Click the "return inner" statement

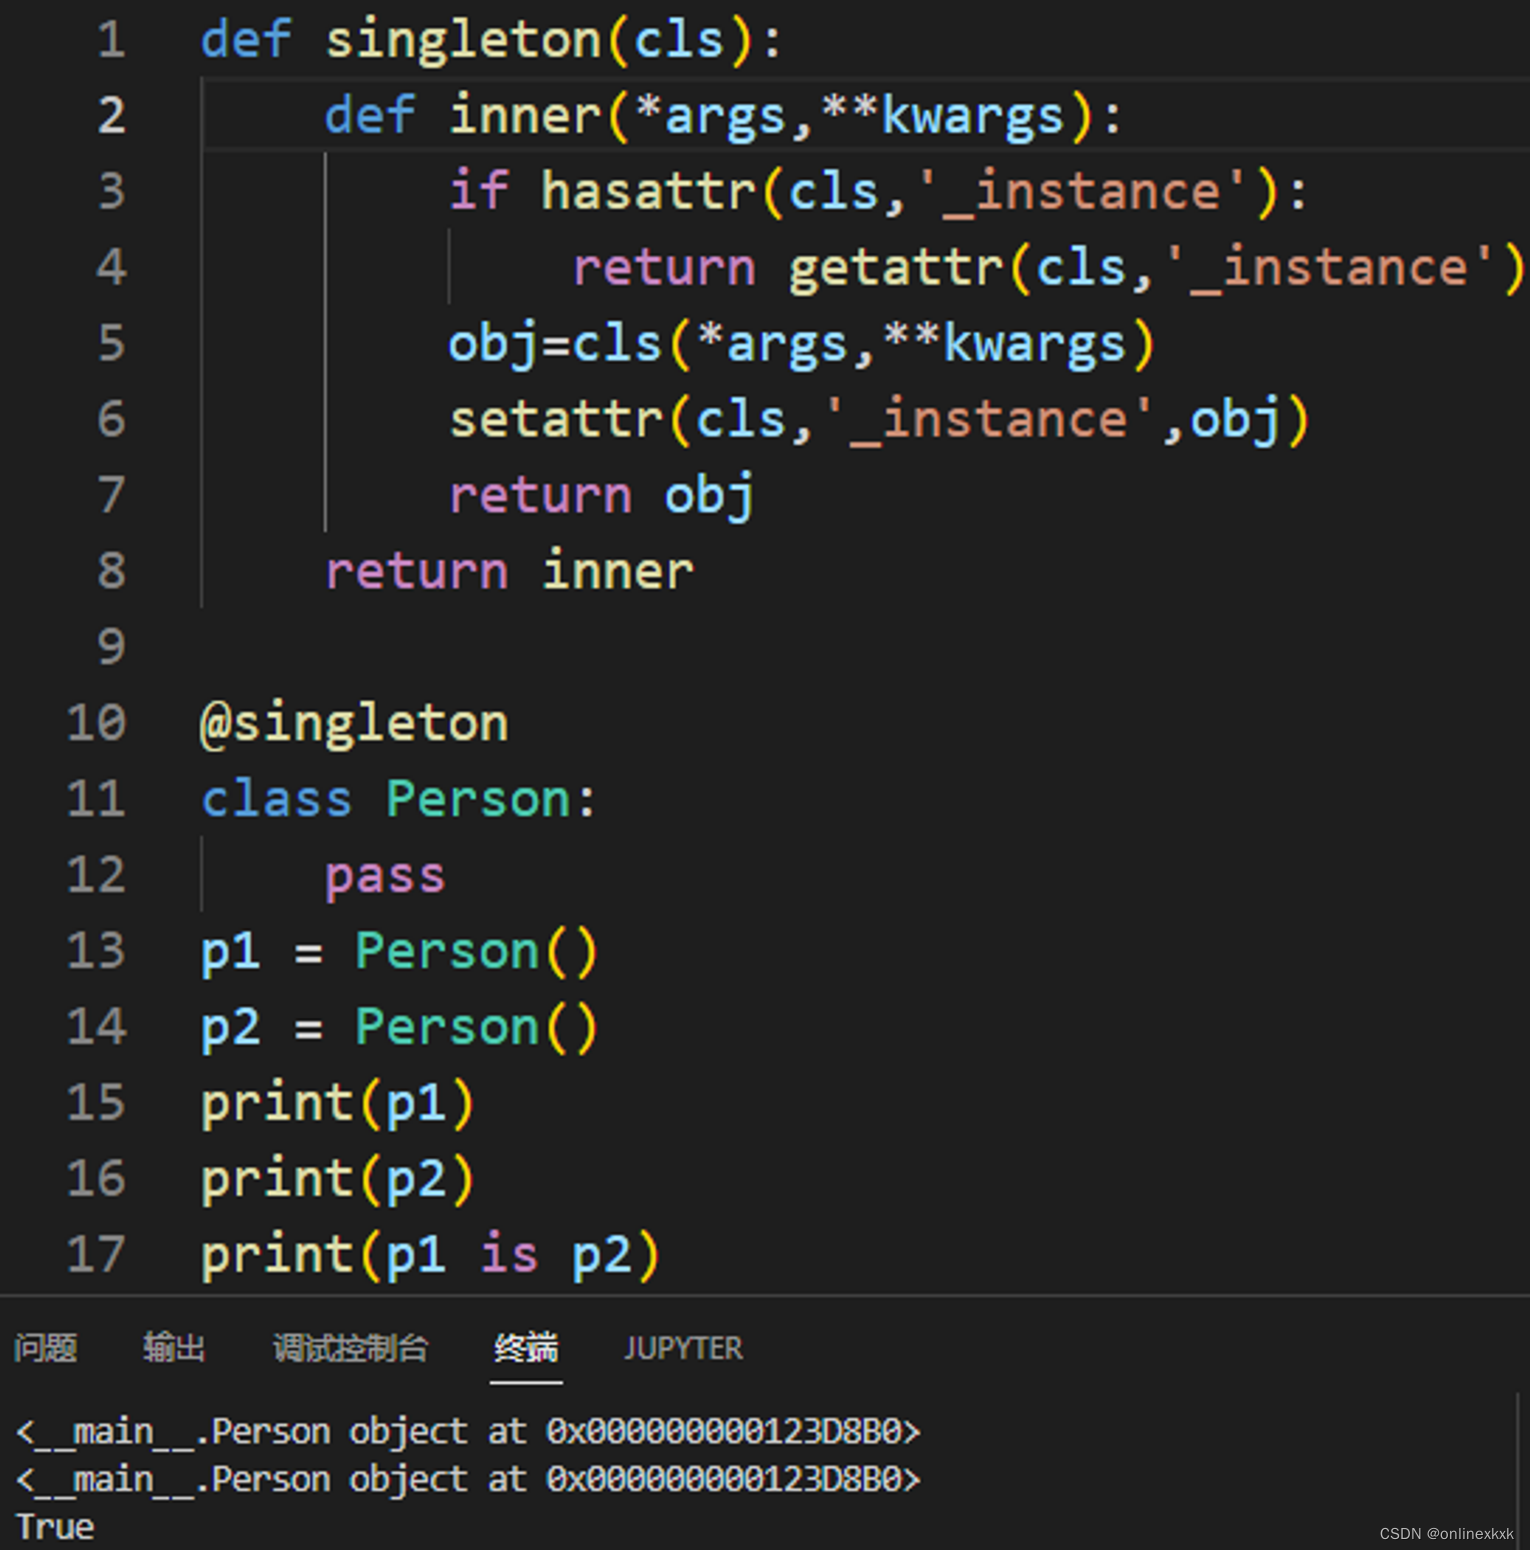(x=507, y=570)
